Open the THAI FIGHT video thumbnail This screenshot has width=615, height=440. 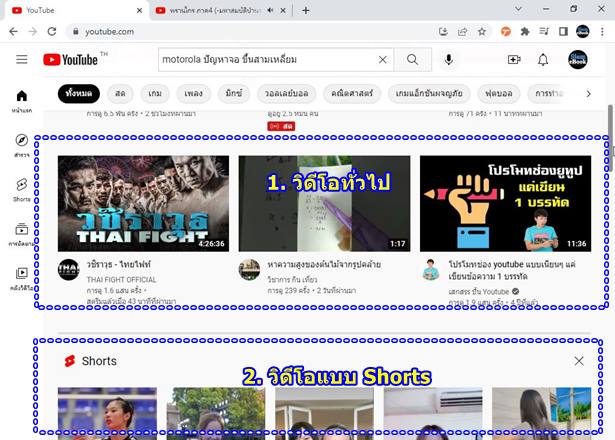tap(144, 204)
